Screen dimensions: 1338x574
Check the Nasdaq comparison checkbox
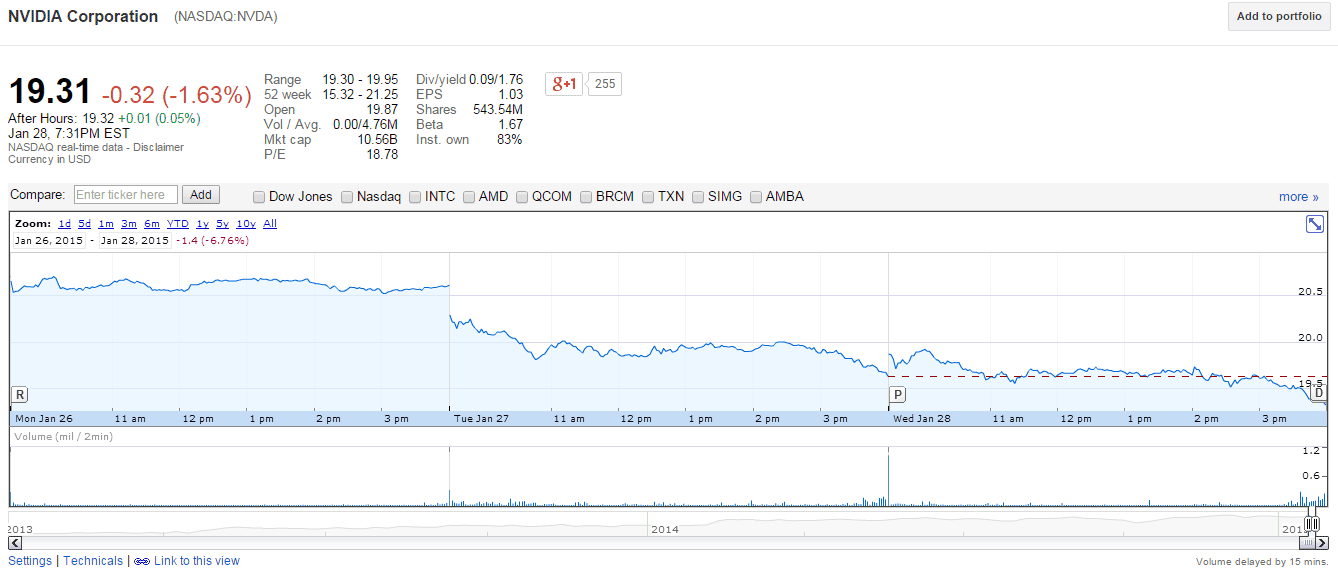point(348,197)
